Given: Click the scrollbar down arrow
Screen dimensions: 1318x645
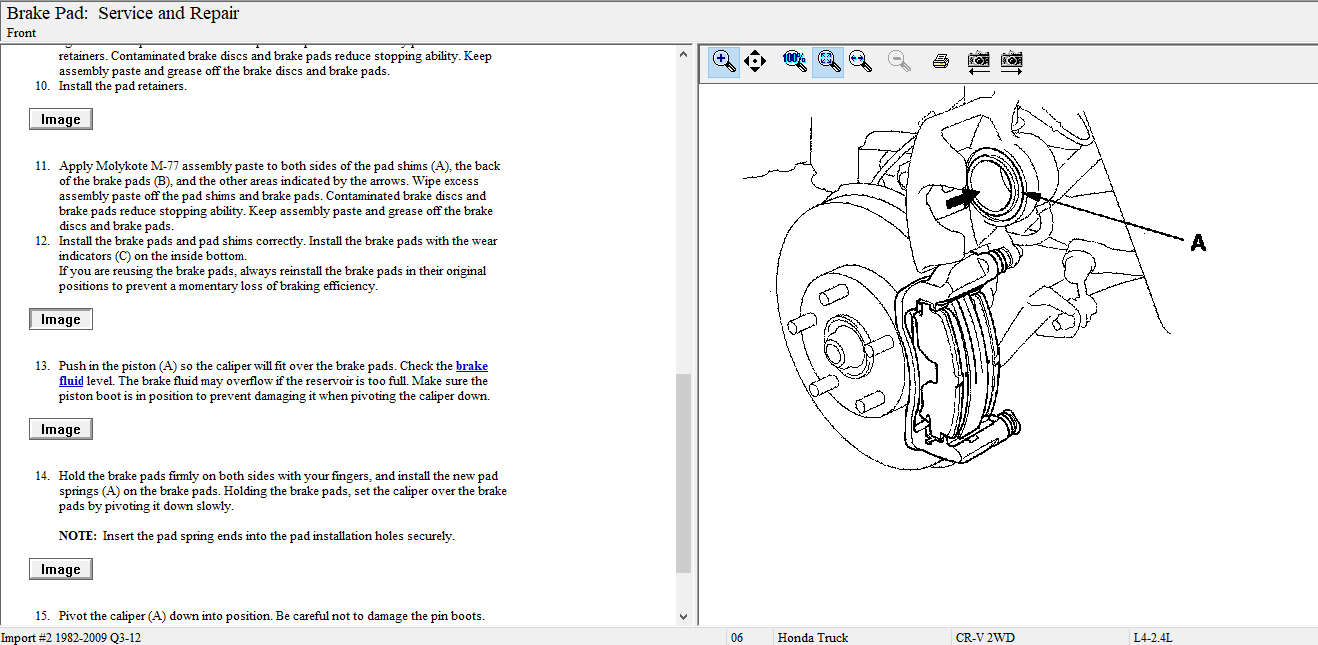Looking at the screenshot, I should 684,617.
